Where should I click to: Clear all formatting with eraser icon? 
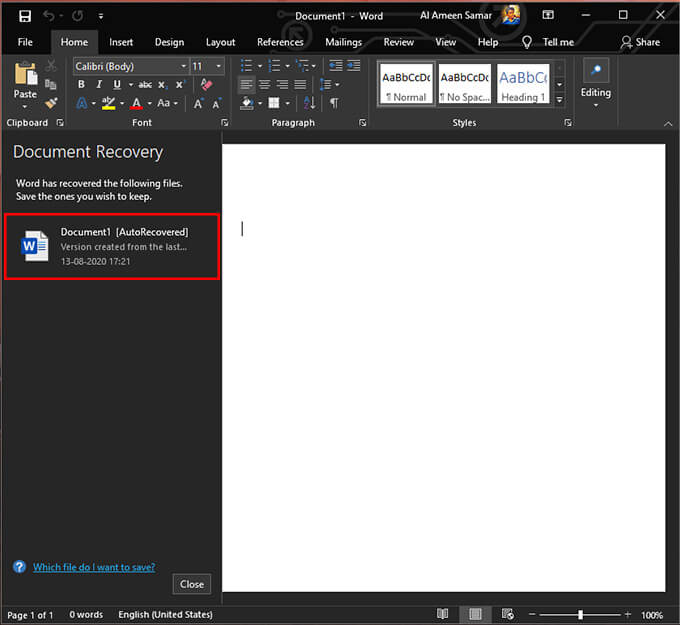206,84
